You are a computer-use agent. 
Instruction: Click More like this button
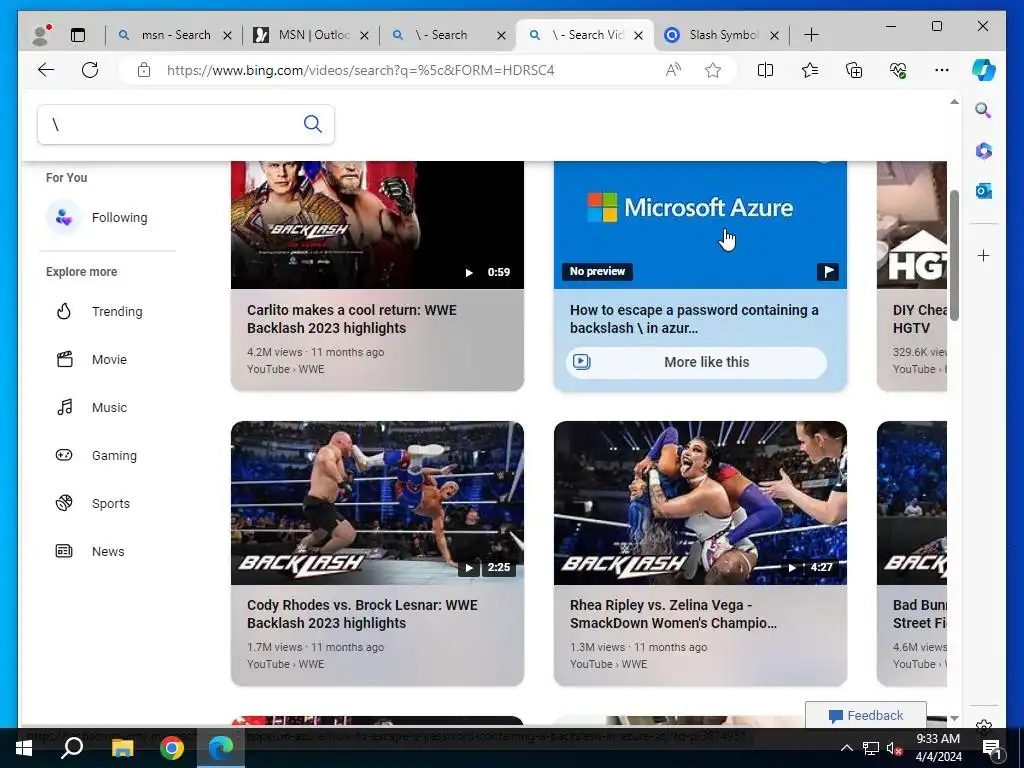click(x=696, y=362)
